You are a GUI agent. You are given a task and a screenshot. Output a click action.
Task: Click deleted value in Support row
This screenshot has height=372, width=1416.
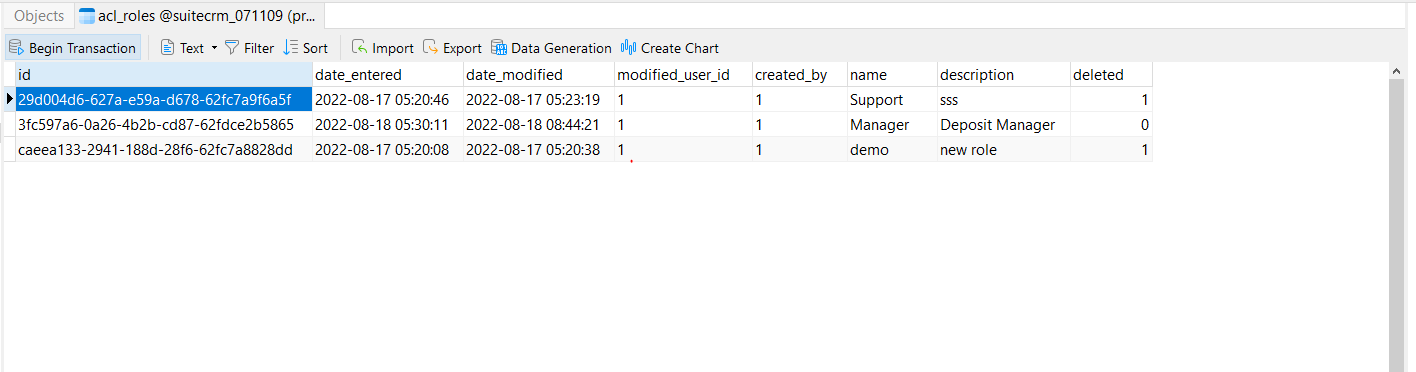tap(1111, 100)
